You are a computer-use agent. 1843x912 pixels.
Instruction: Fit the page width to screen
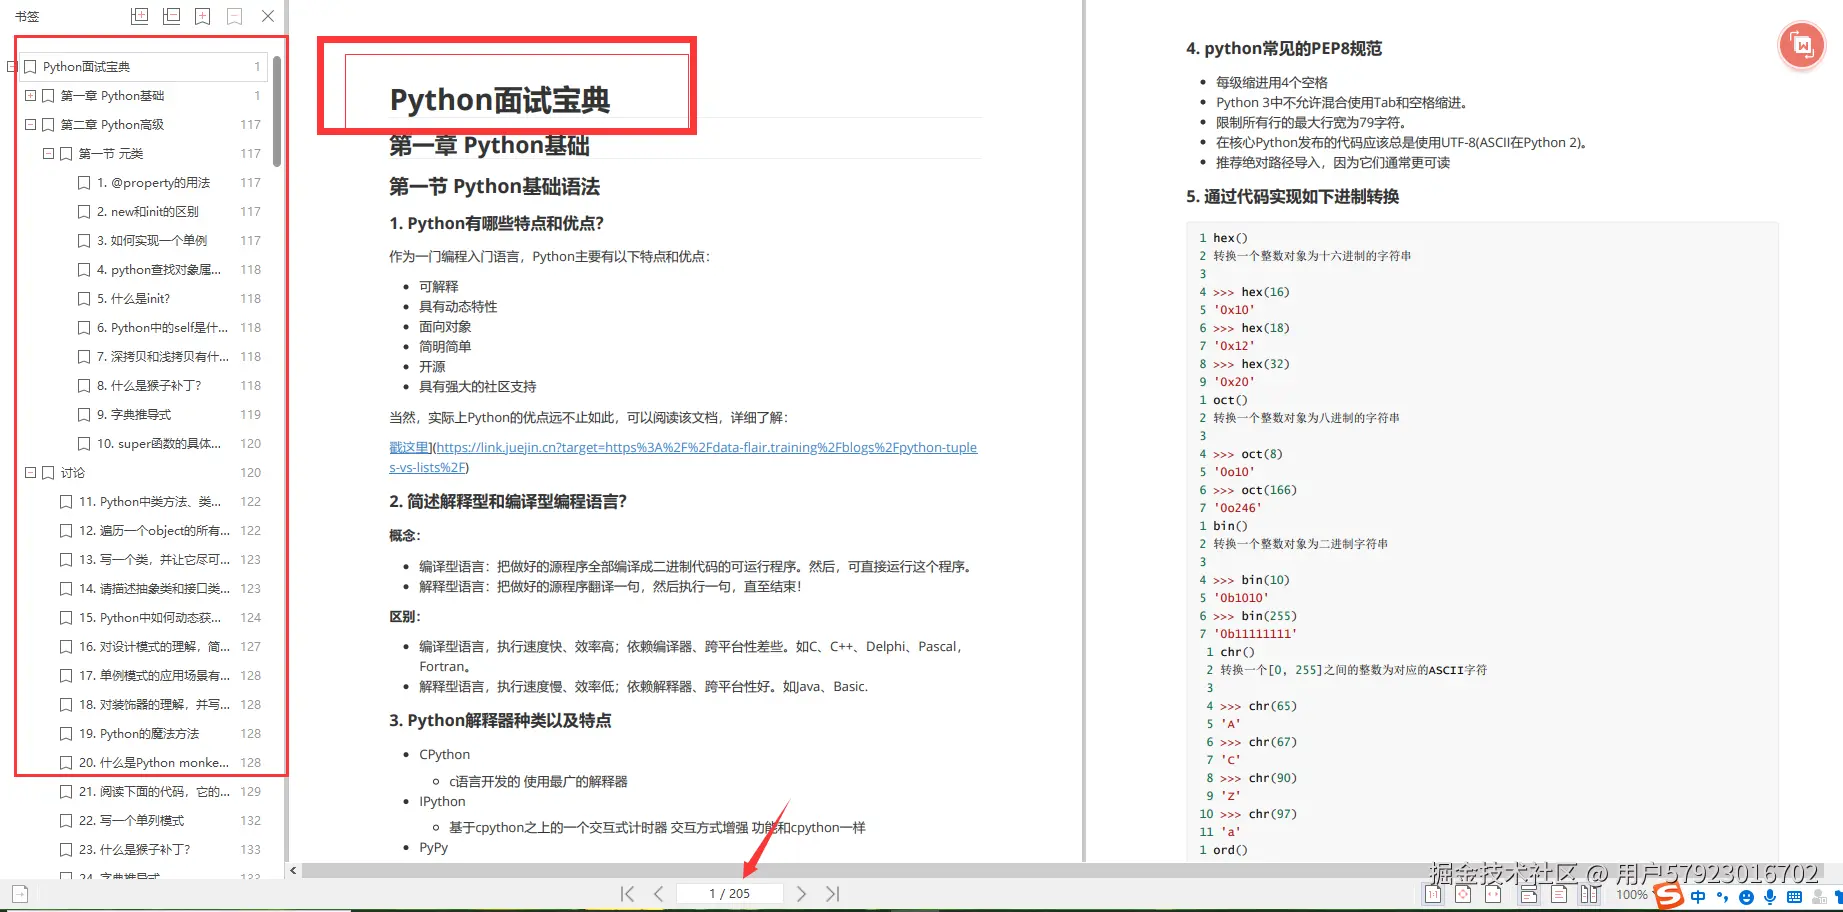pos(1493,896)
